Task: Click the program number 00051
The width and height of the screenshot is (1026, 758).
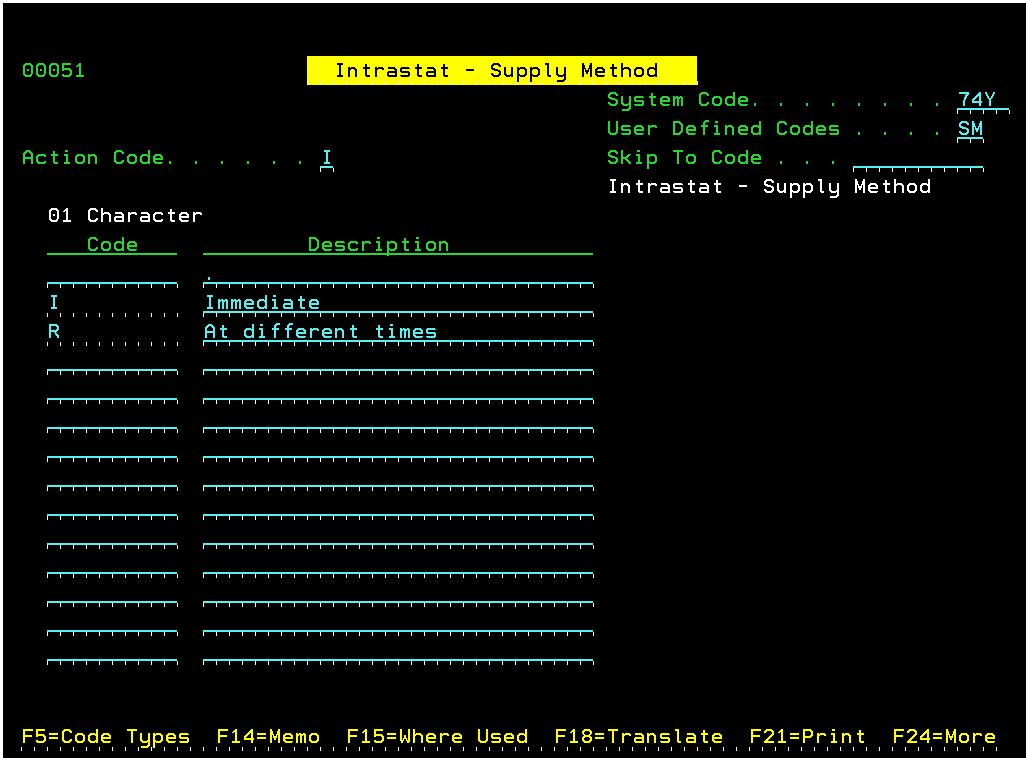Action: coord(54,70)
